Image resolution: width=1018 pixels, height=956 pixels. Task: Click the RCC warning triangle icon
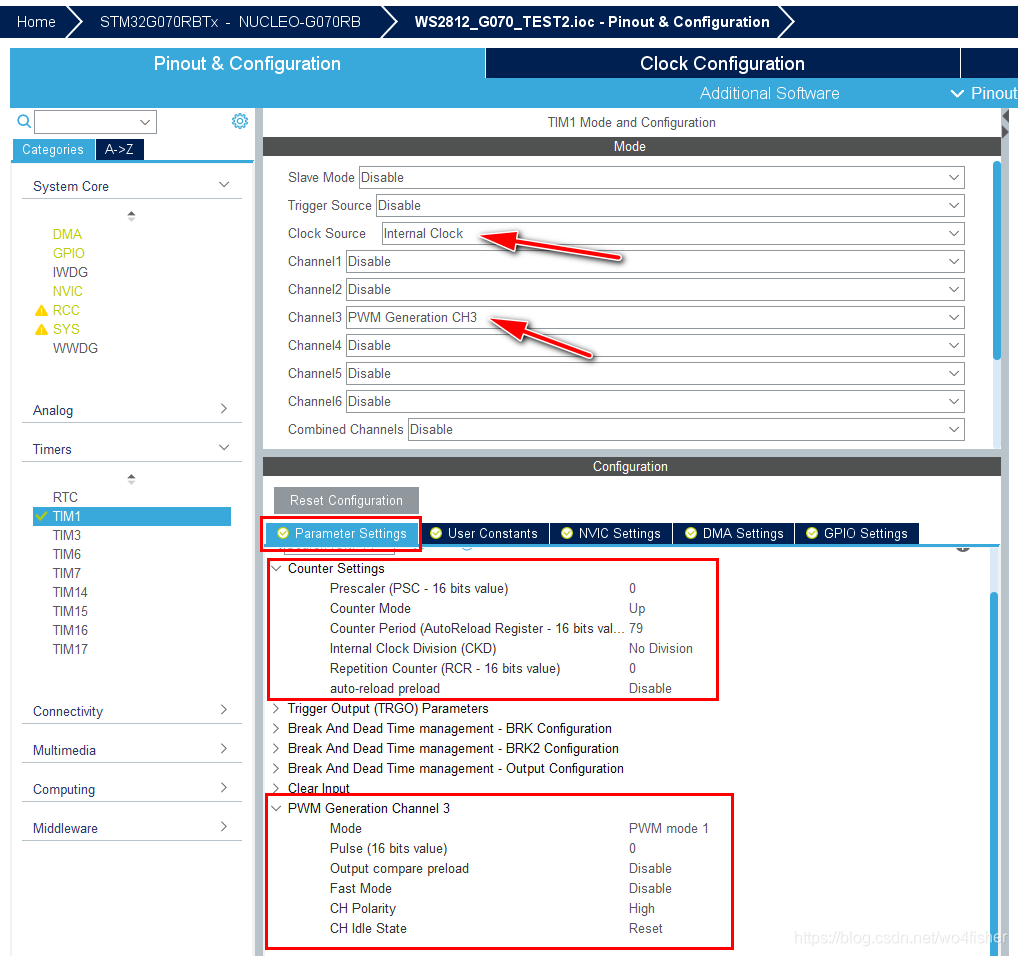(42, 311)
